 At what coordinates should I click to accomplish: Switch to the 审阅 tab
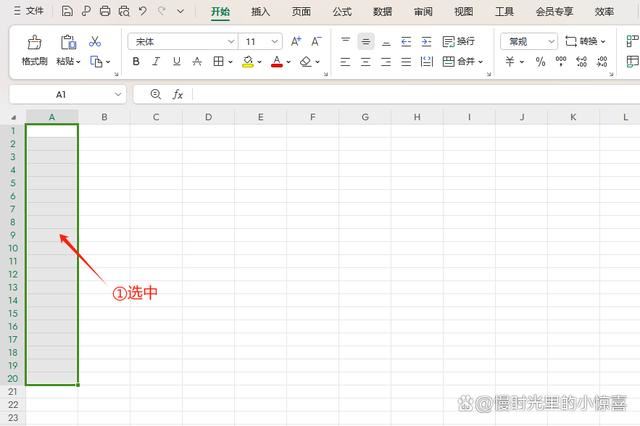[423, 12]
